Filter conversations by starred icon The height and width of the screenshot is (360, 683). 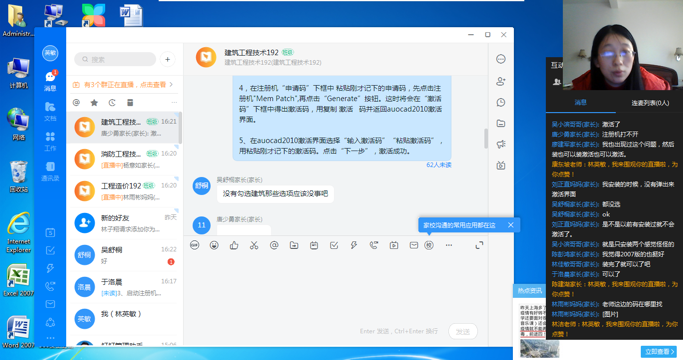pos(94,103)
